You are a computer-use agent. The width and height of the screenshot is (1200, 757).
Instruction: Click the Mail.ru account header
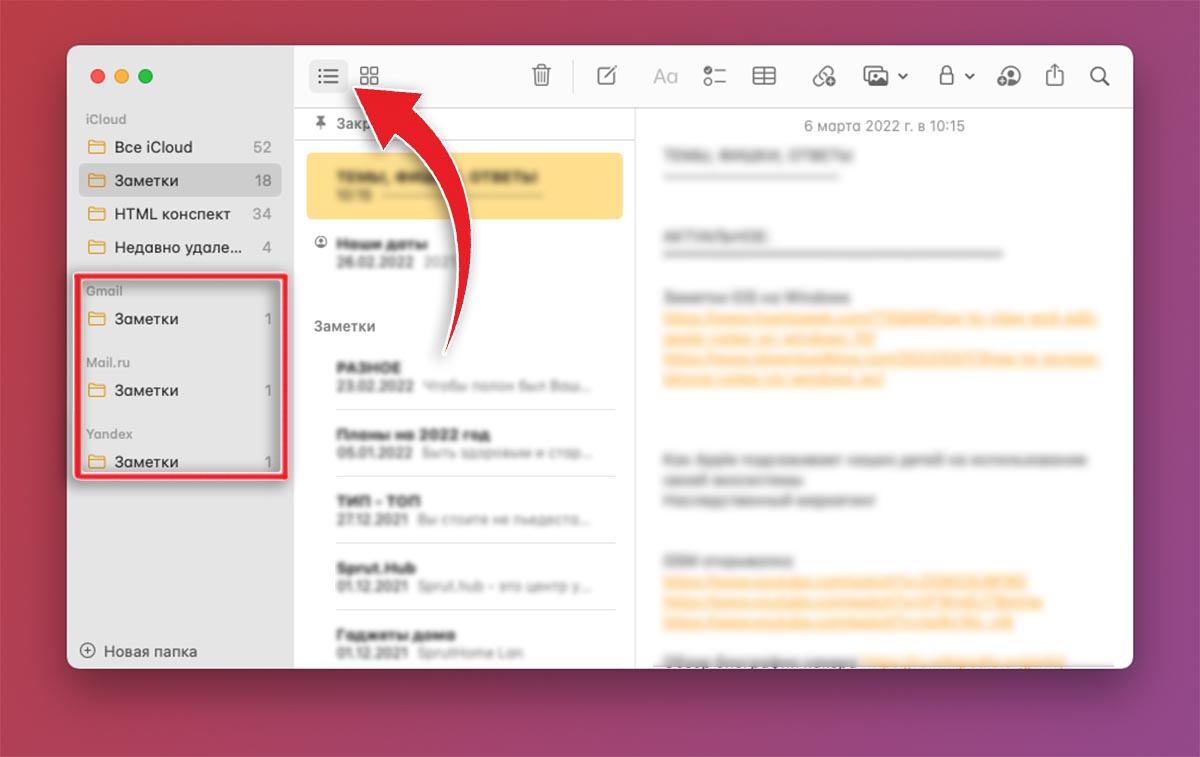click(x=108, y=362)
